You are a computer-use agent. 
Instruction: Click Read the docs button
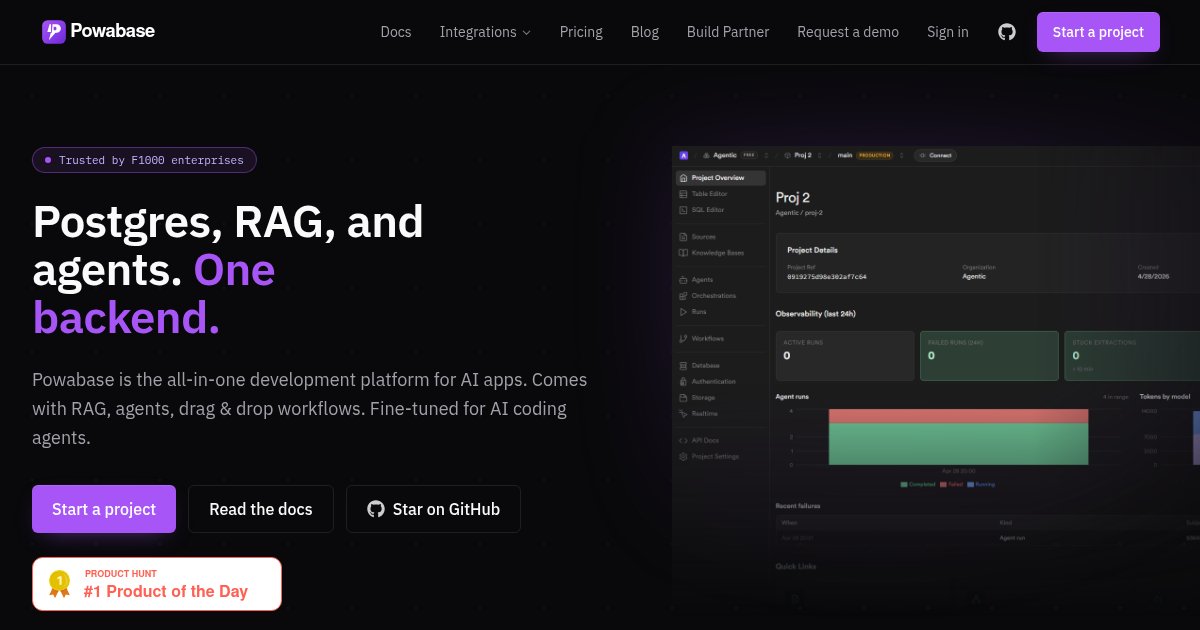(x=261, y=509)
